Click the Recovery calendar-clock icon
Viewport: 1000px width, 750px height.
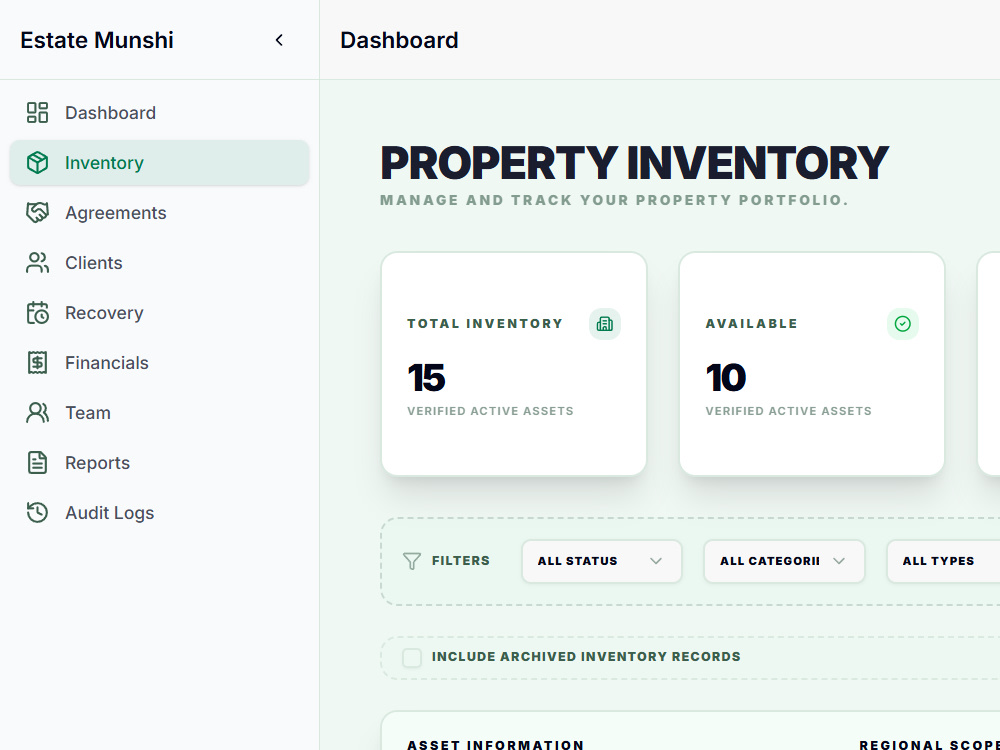[x=37, y=312]
